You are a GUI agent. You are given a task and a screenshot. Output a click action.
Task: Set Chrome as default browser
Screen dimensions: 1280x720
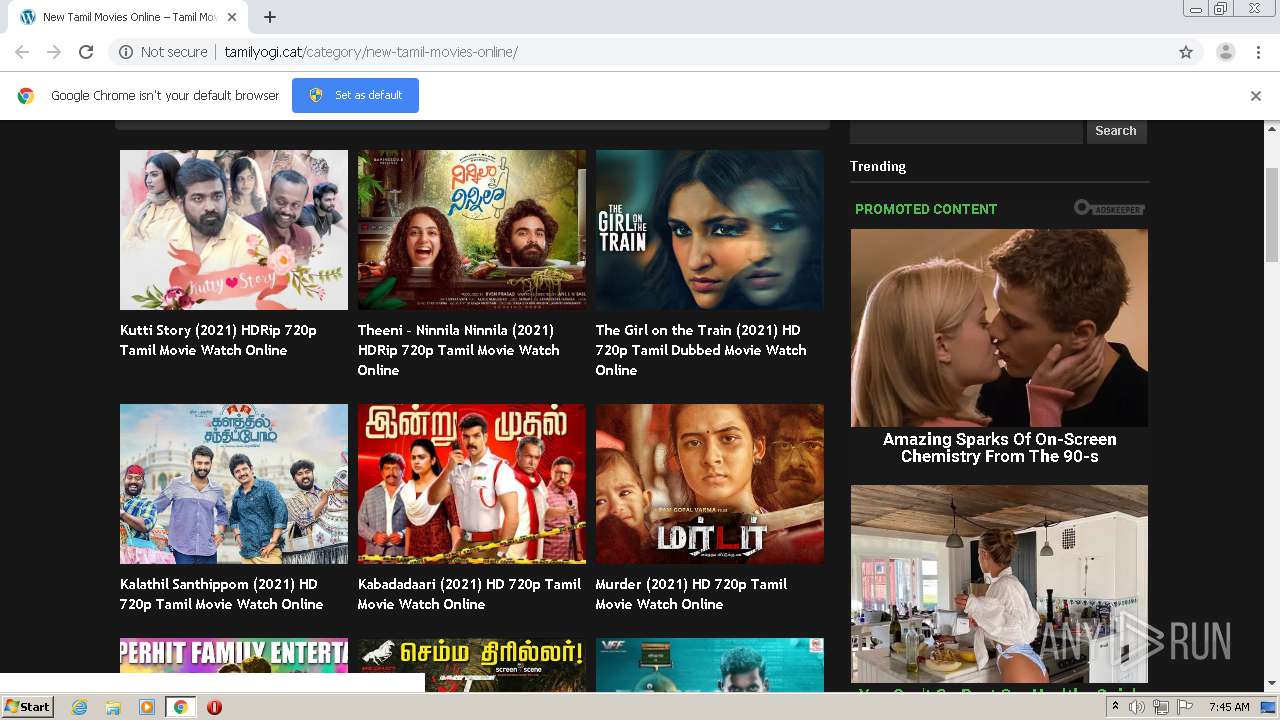355,95
